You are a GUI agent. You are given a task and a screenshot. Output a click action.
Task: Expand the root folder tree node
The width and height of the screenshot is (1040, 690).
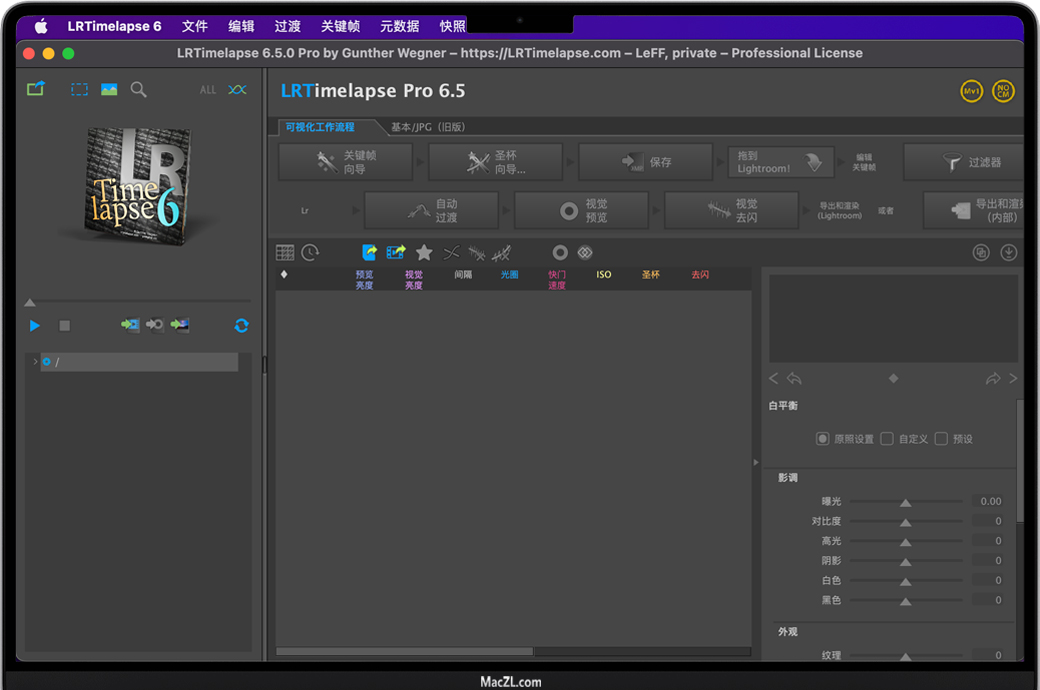pyautogui.click(x=35, y=362)
